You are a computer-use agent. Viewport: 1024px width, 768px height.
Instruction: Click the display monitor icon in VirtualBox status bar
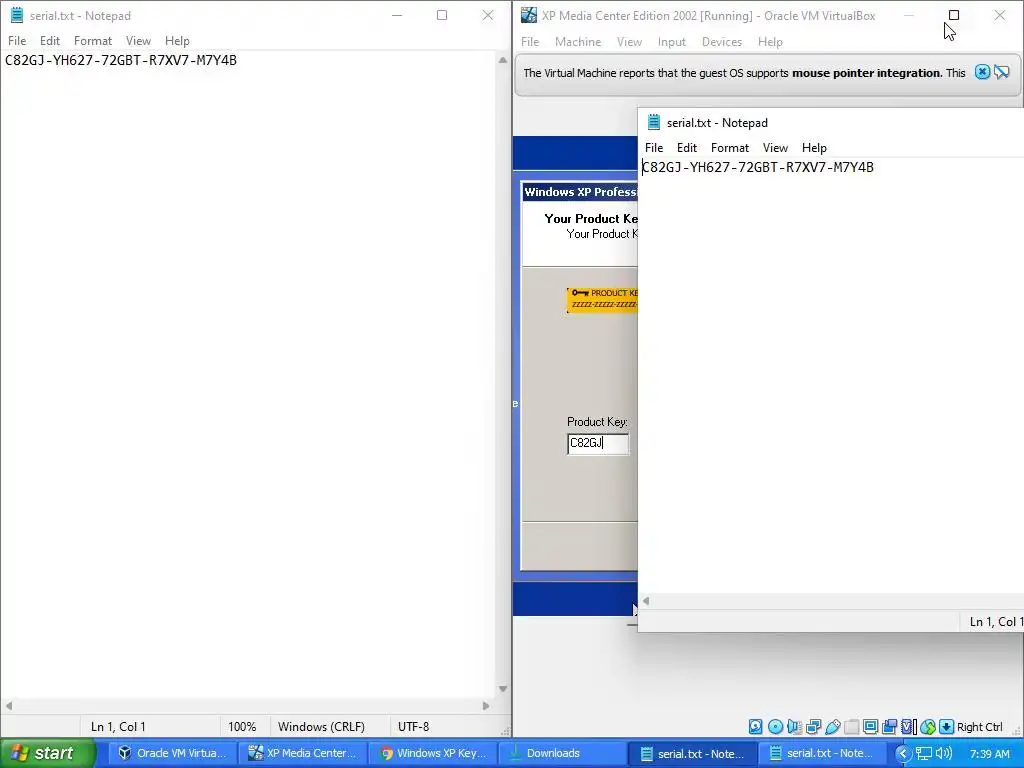871,727
